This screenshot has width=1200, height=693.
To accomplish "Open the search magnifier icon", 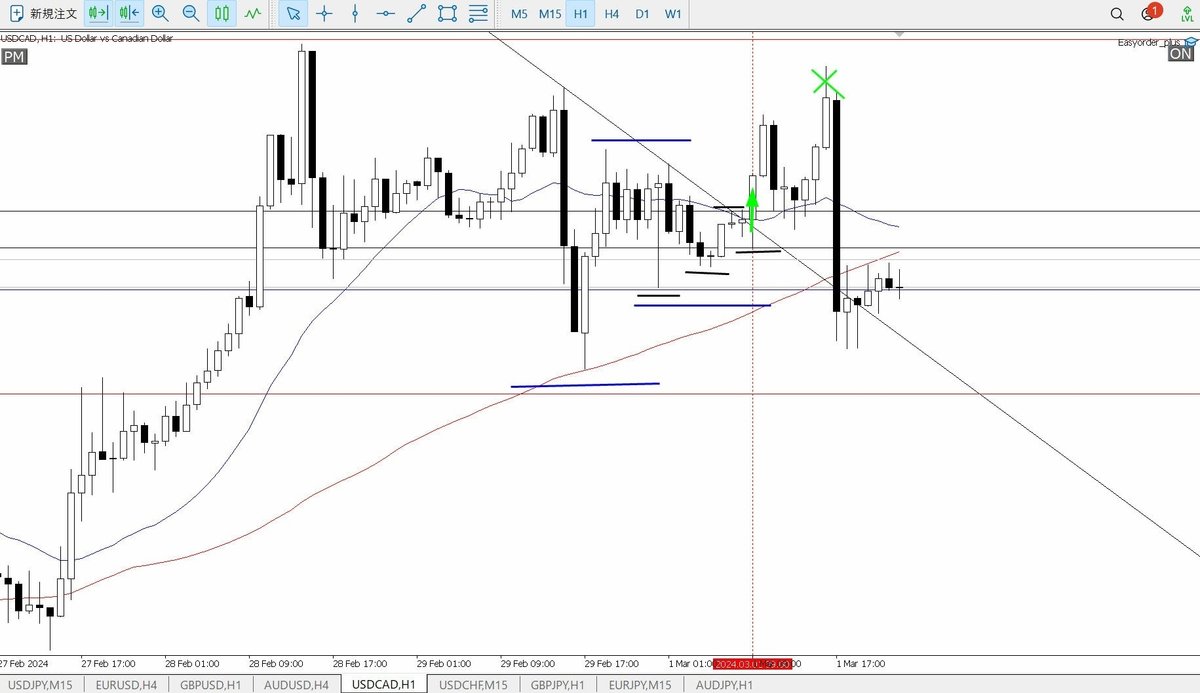I will pos(1117,14).
